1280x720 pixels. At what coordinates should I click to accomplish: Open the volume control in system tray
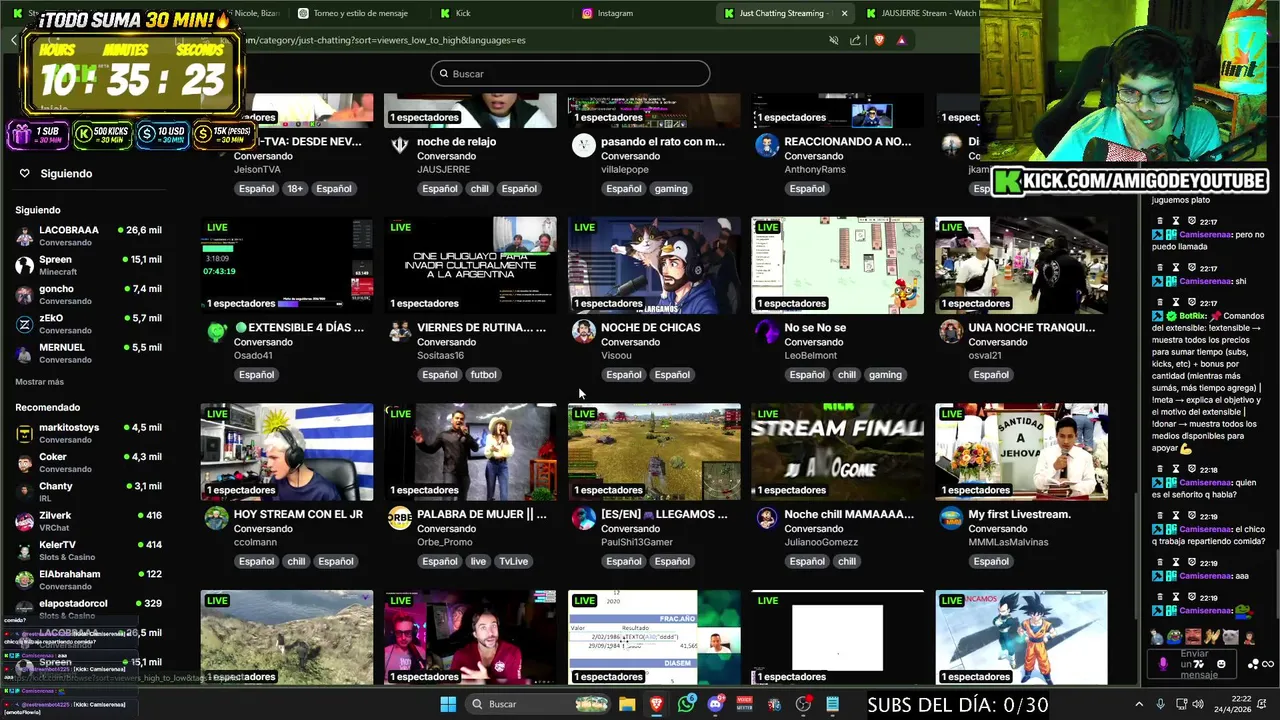click(1199, 704)
